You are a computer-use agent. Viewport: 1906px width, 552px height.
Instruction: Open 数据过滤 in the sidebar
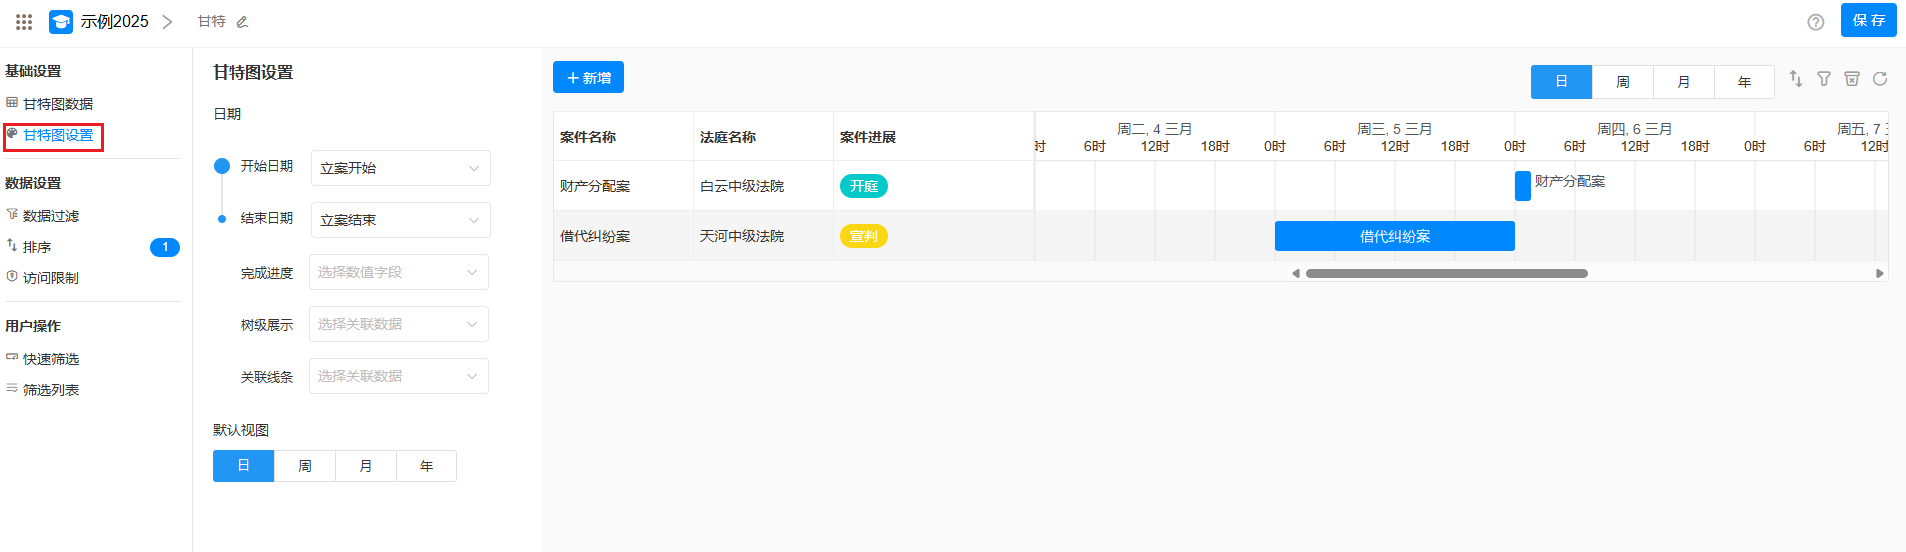click(x=50, y=216)
